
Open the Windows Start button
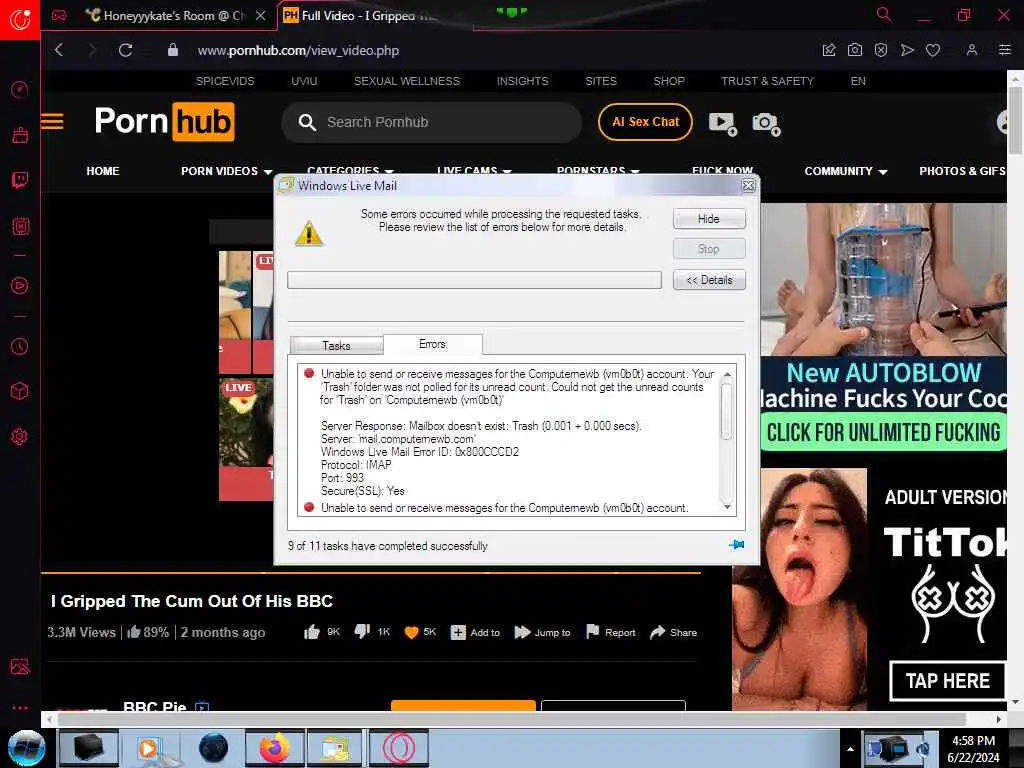(26, 748)
